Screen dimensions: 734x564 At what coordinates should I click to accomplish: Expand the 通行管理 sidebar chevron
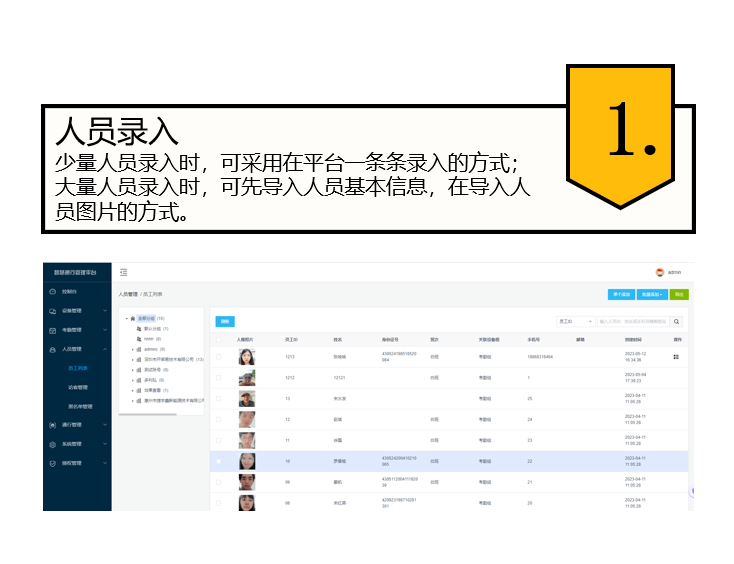pos(105,425)
